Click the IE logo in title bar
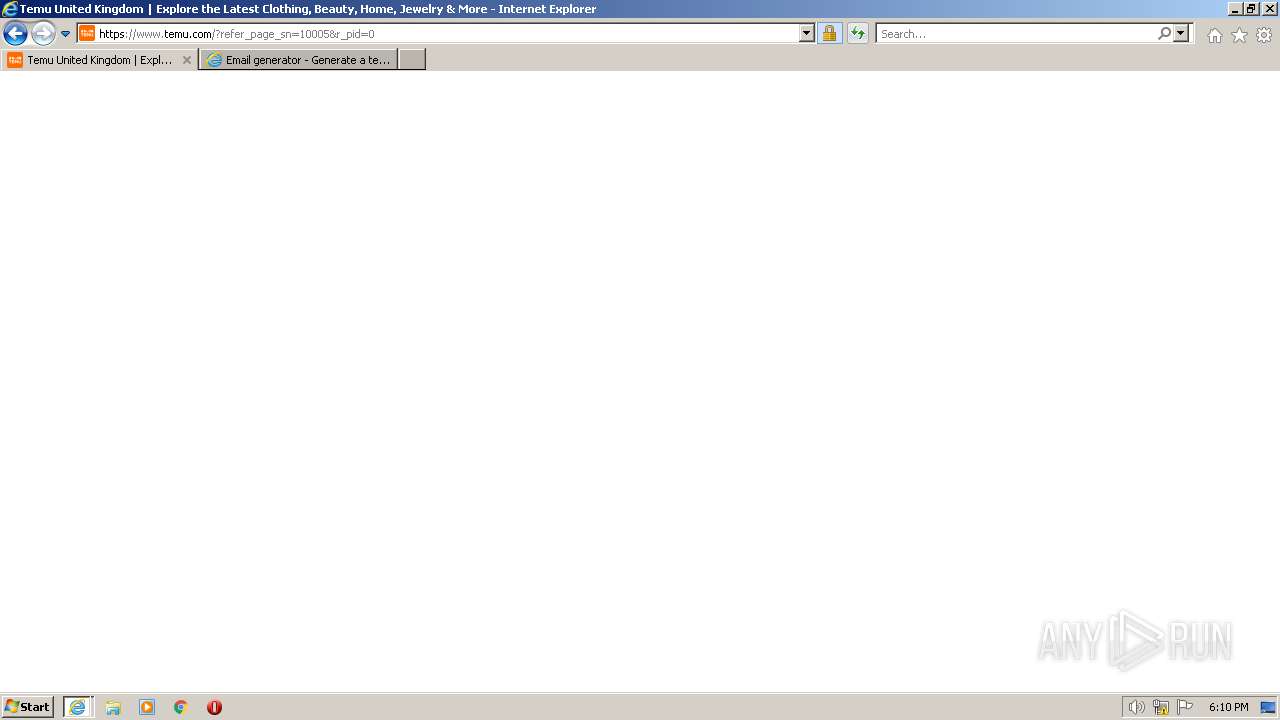 click(9, 9)
